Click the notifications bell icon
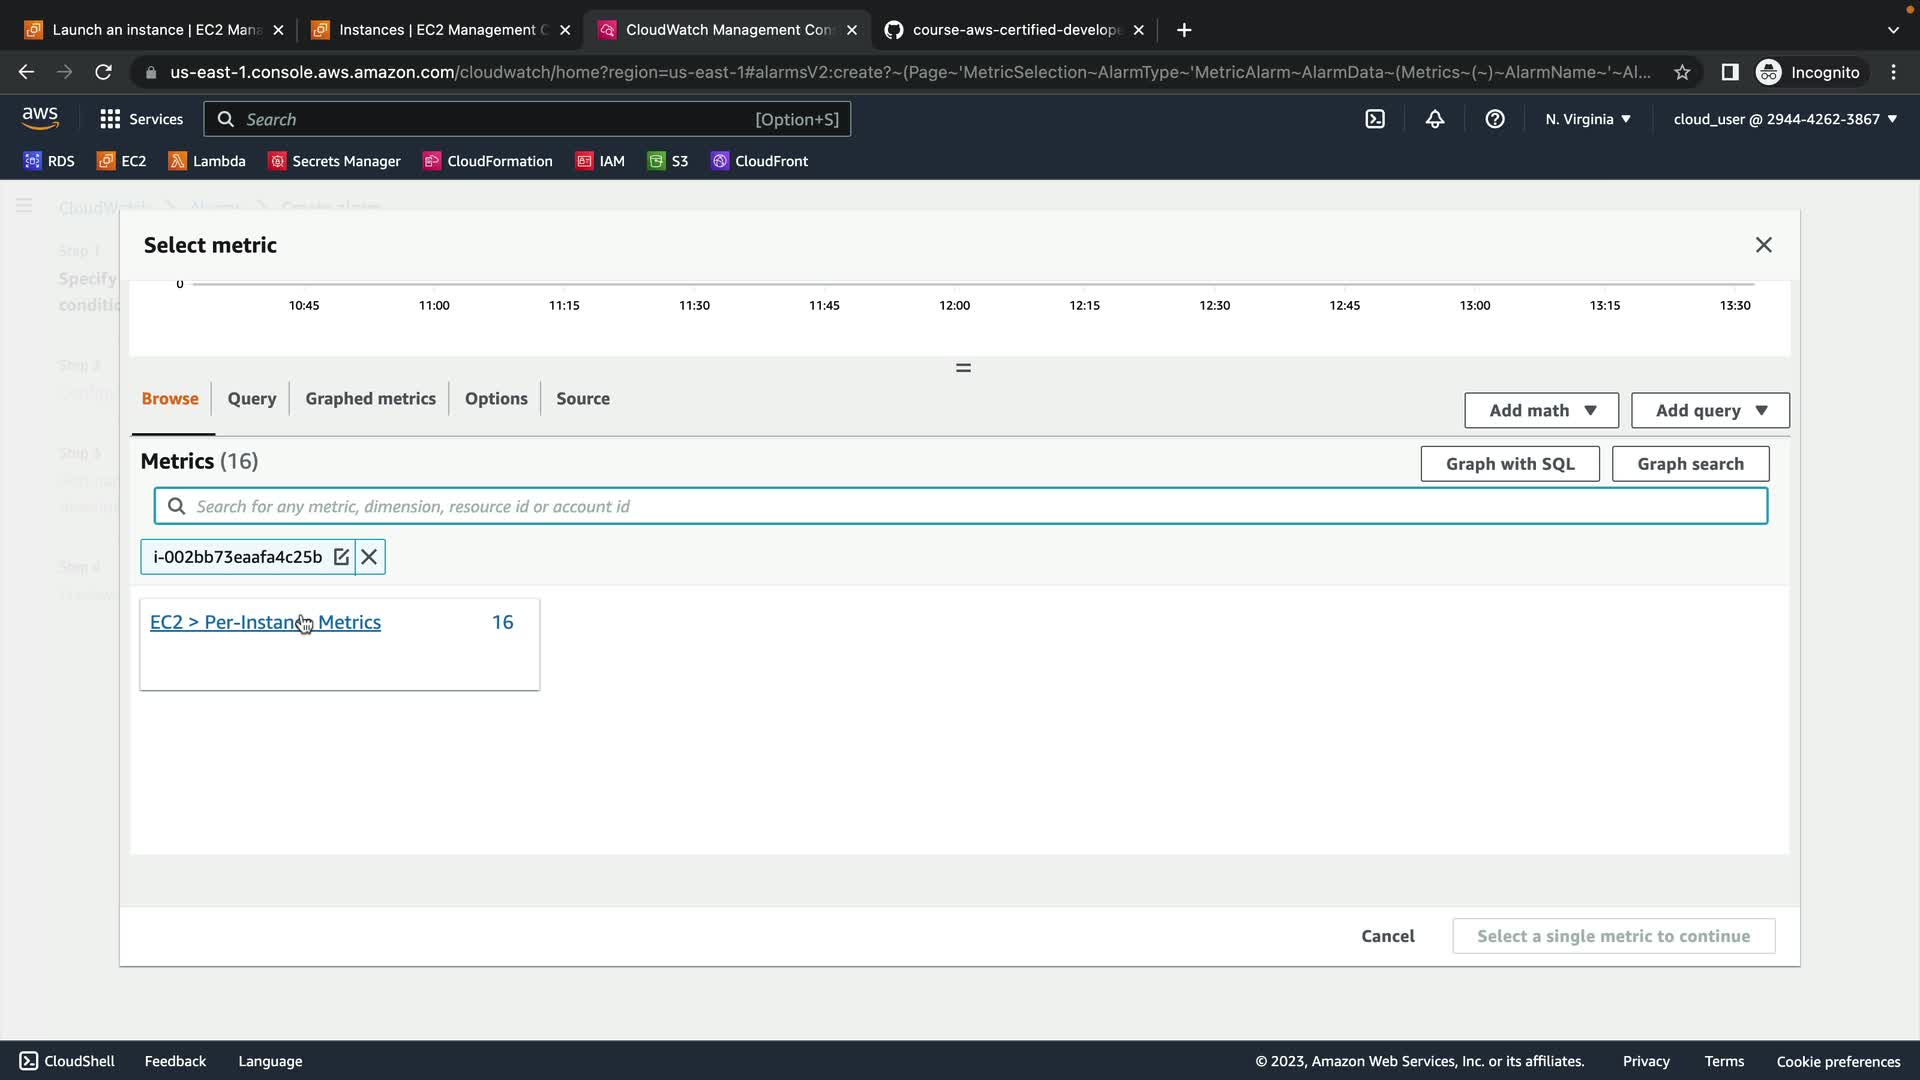 click(x=1435, y=119)
